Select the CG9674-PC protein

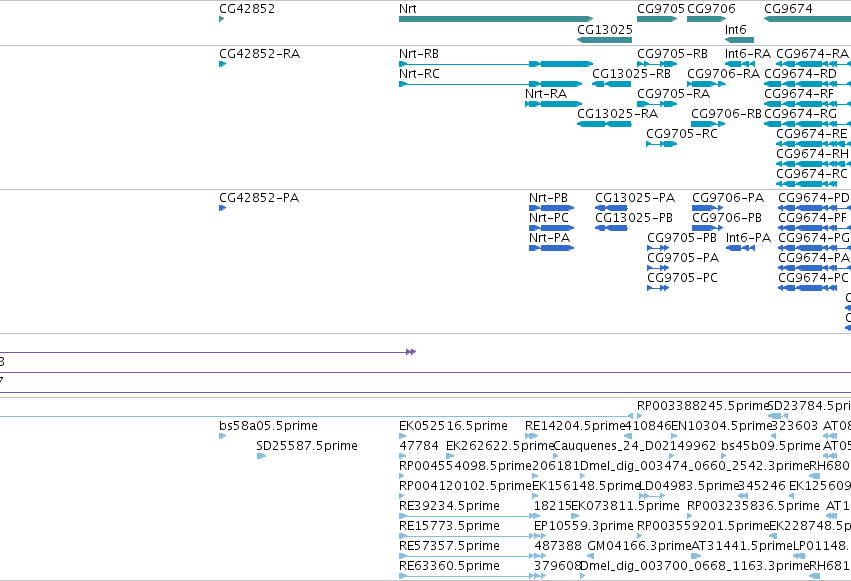[808, 289]
